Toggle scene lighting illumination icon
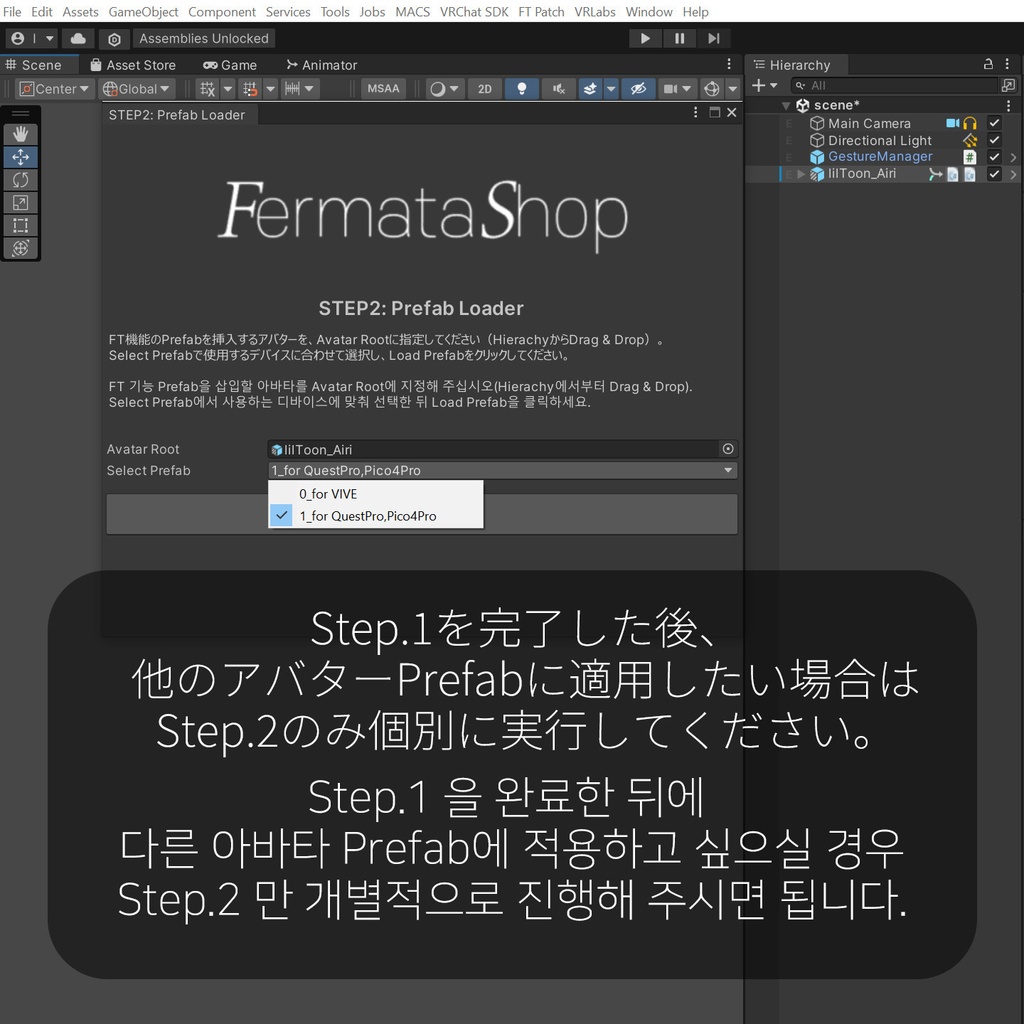 coord(521,88)
